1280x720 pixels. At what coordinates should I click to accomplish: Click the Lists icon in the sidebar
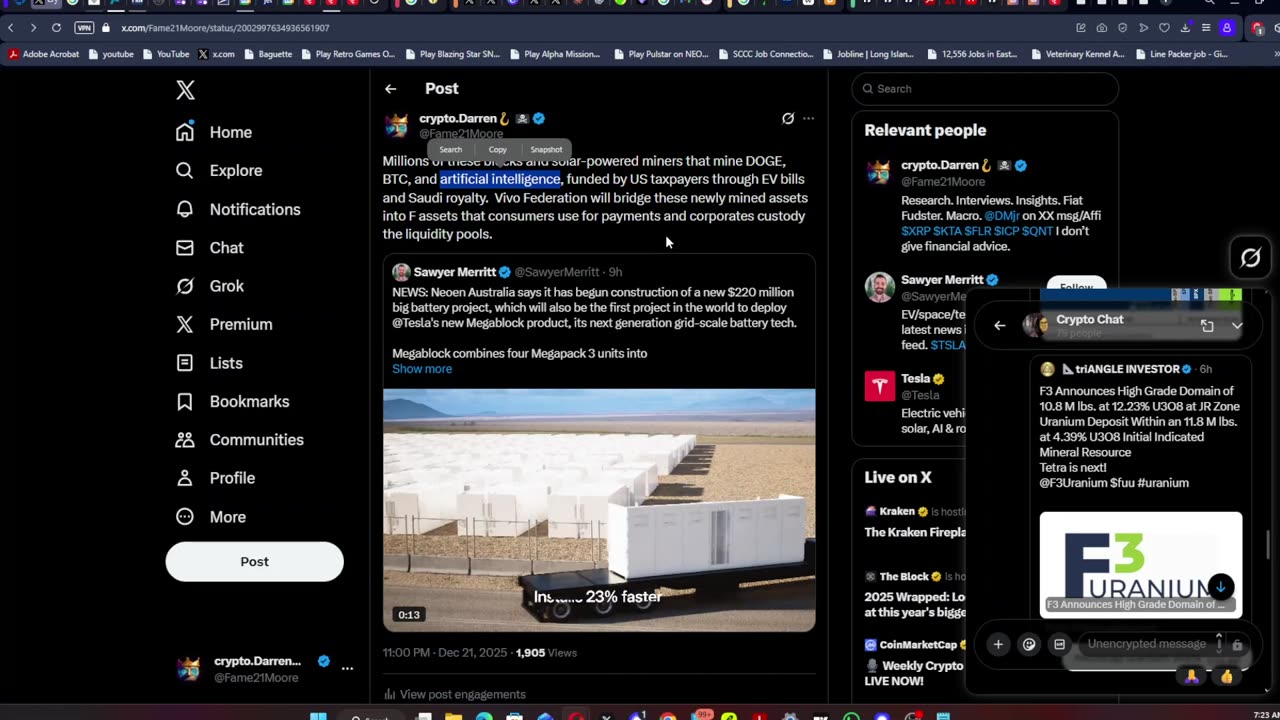tap(185, 363)
